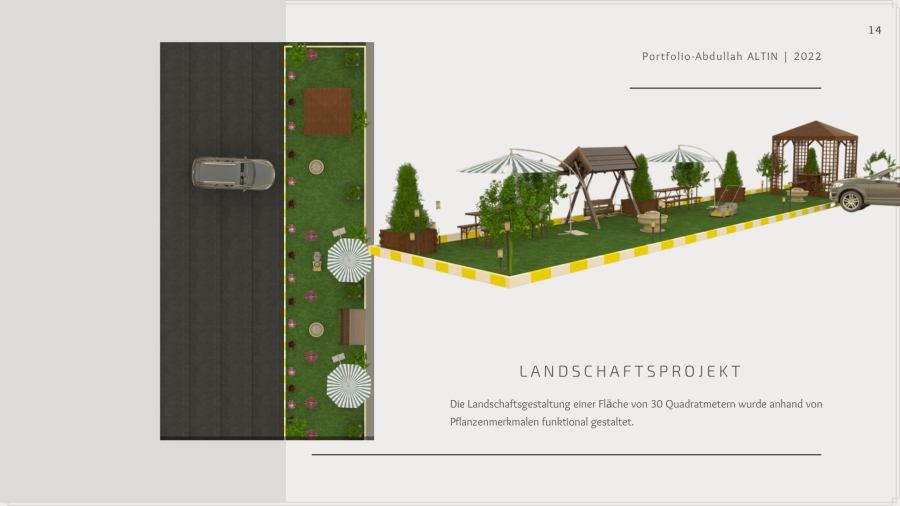The image size is (900, 506).
Task: Select the wooden gazebo in the 3D render
Action: 814,155
